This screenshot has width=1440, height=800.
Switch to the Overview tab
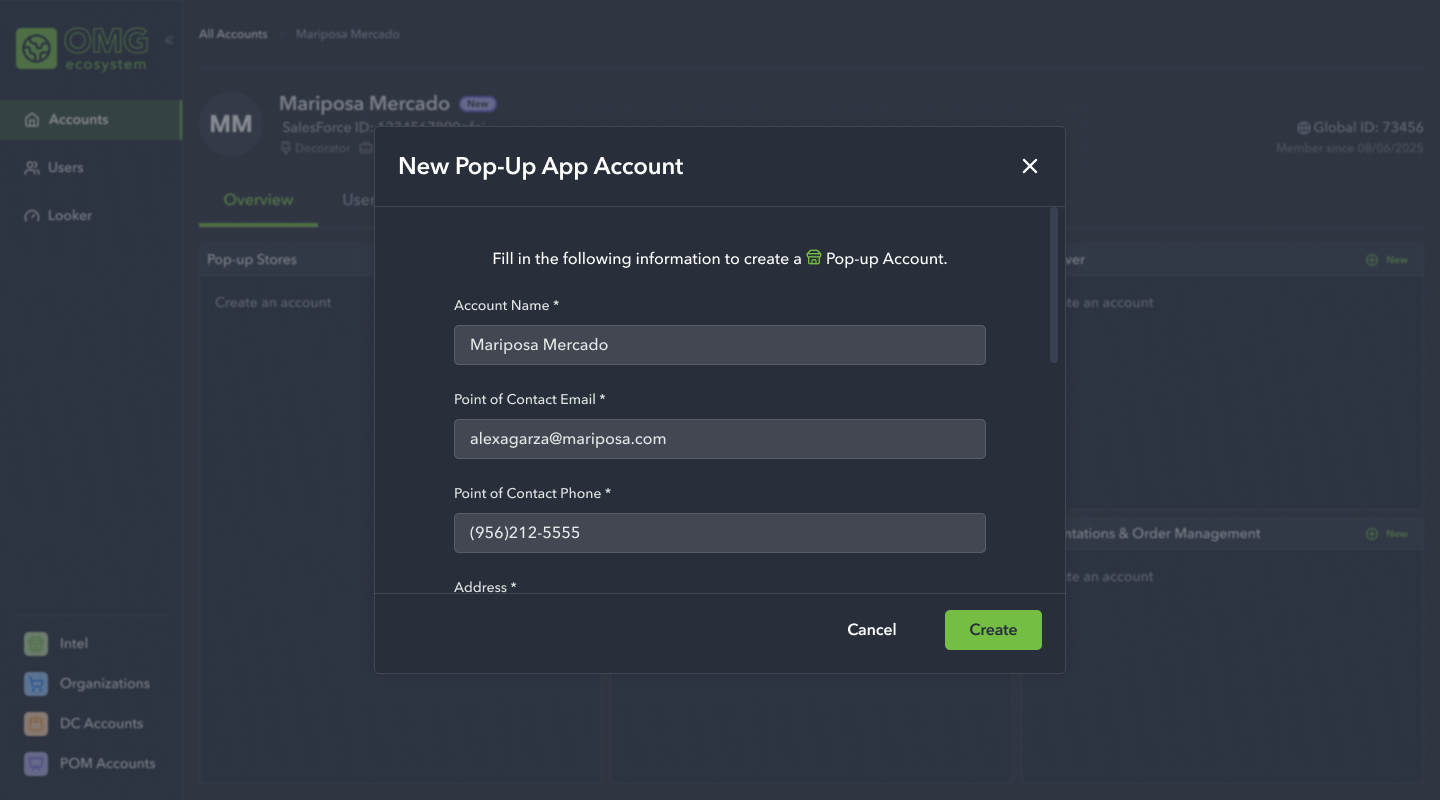[257, 199]
